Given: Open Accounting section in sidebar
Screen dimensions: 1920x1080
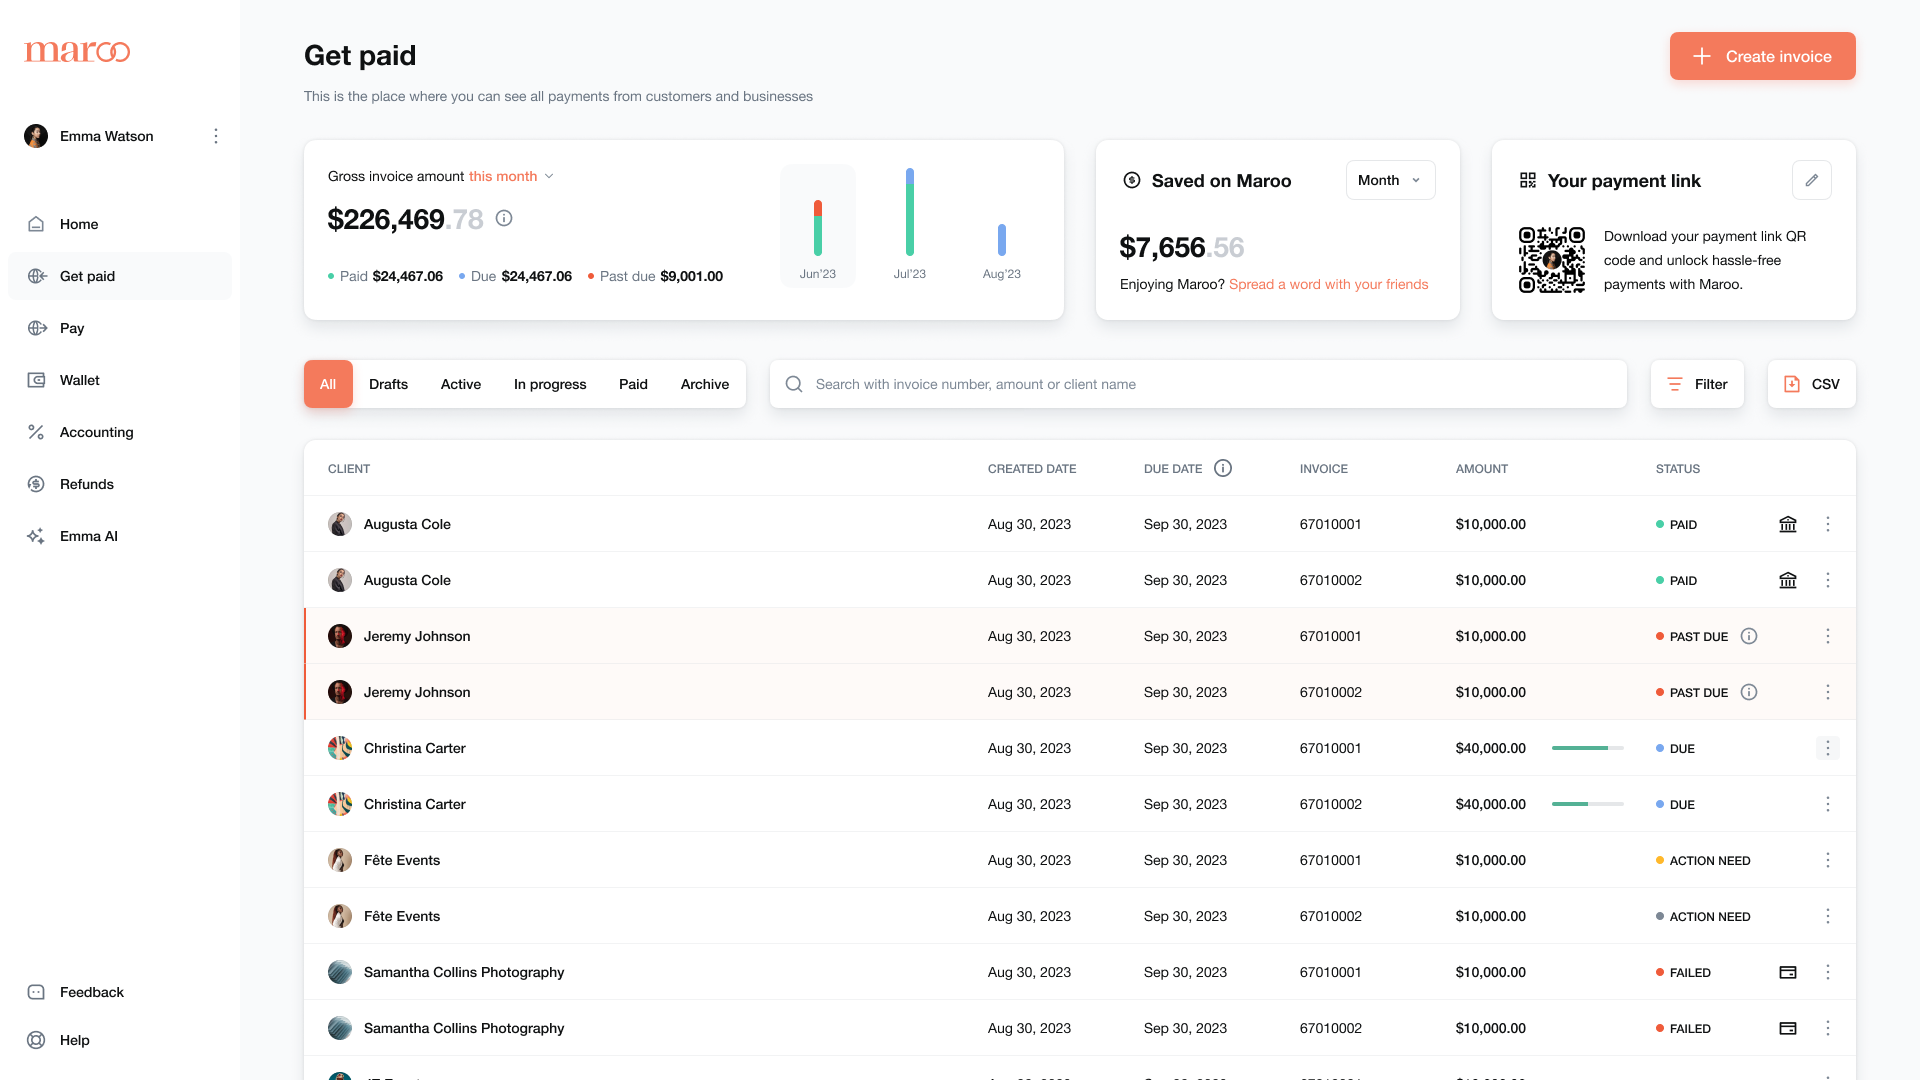Looking at the screenshot, I should [x=120, y=432].
